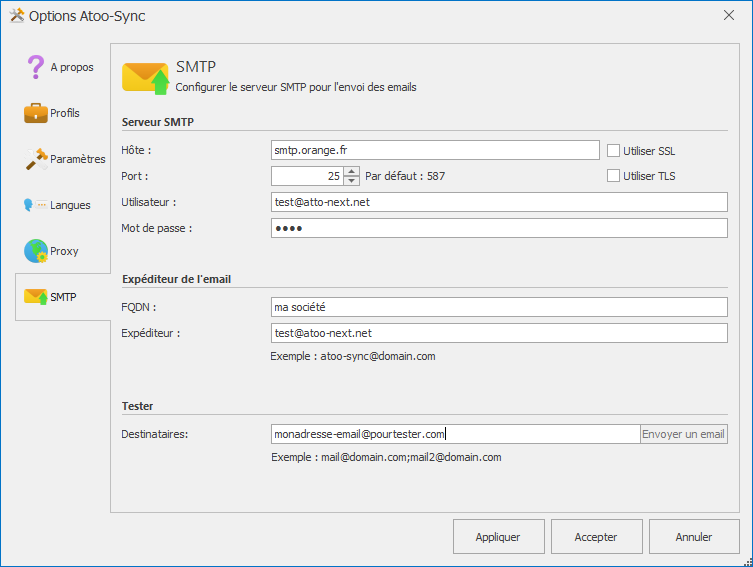
Task: Switch to the Langues tab label
Action: pos(71,205)
